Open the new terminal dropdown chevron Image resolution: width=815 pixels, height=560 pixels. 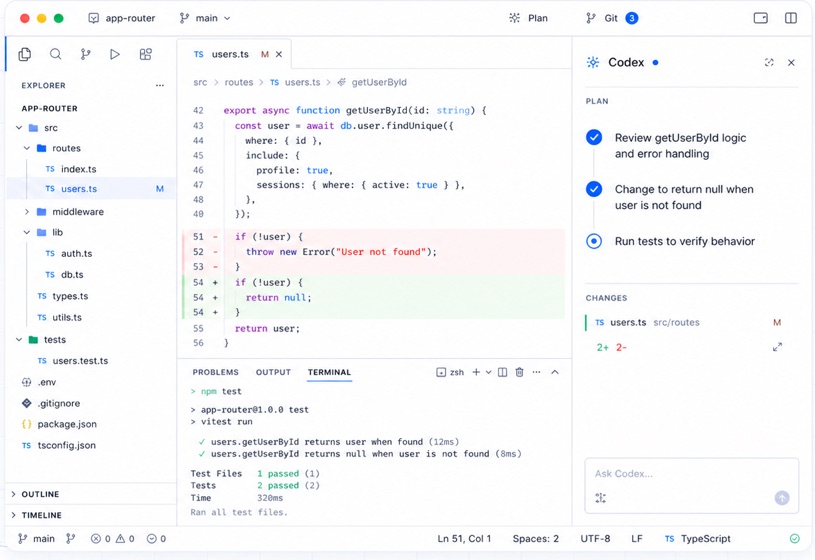coord(489,372)
